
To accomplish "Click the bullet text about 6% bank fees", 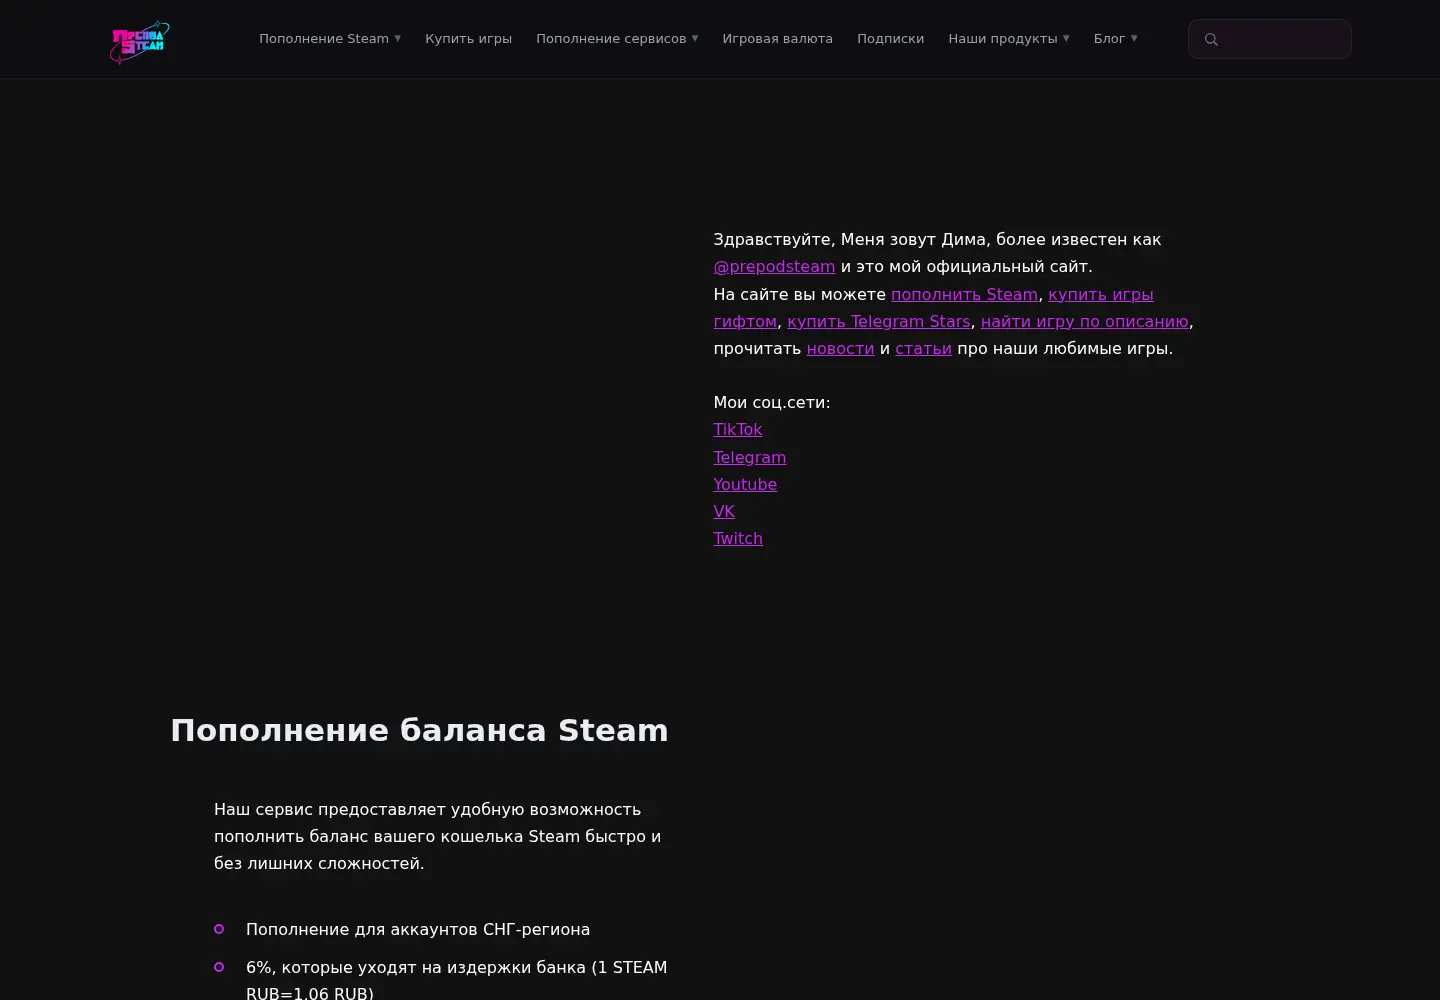I will point(456,980).
